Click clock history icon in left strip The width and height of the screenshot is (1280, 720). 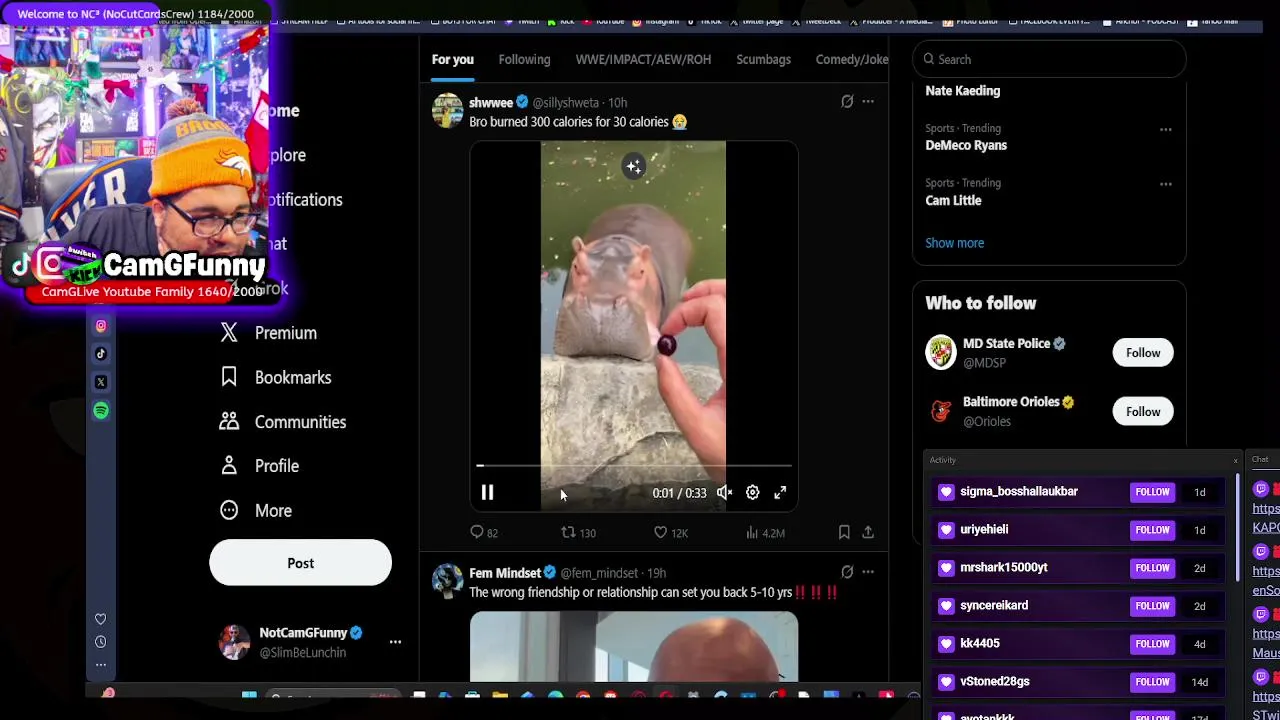(100, 642)
